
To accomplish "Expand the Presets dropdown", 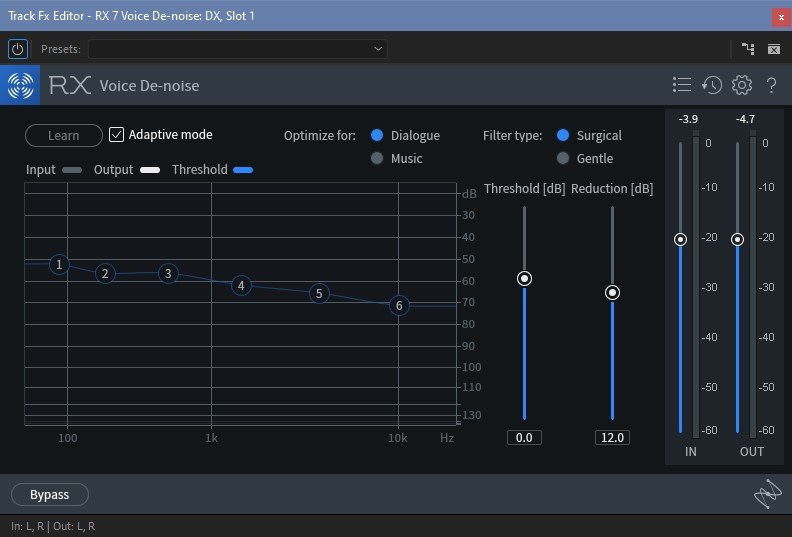I will coord(237,48).
